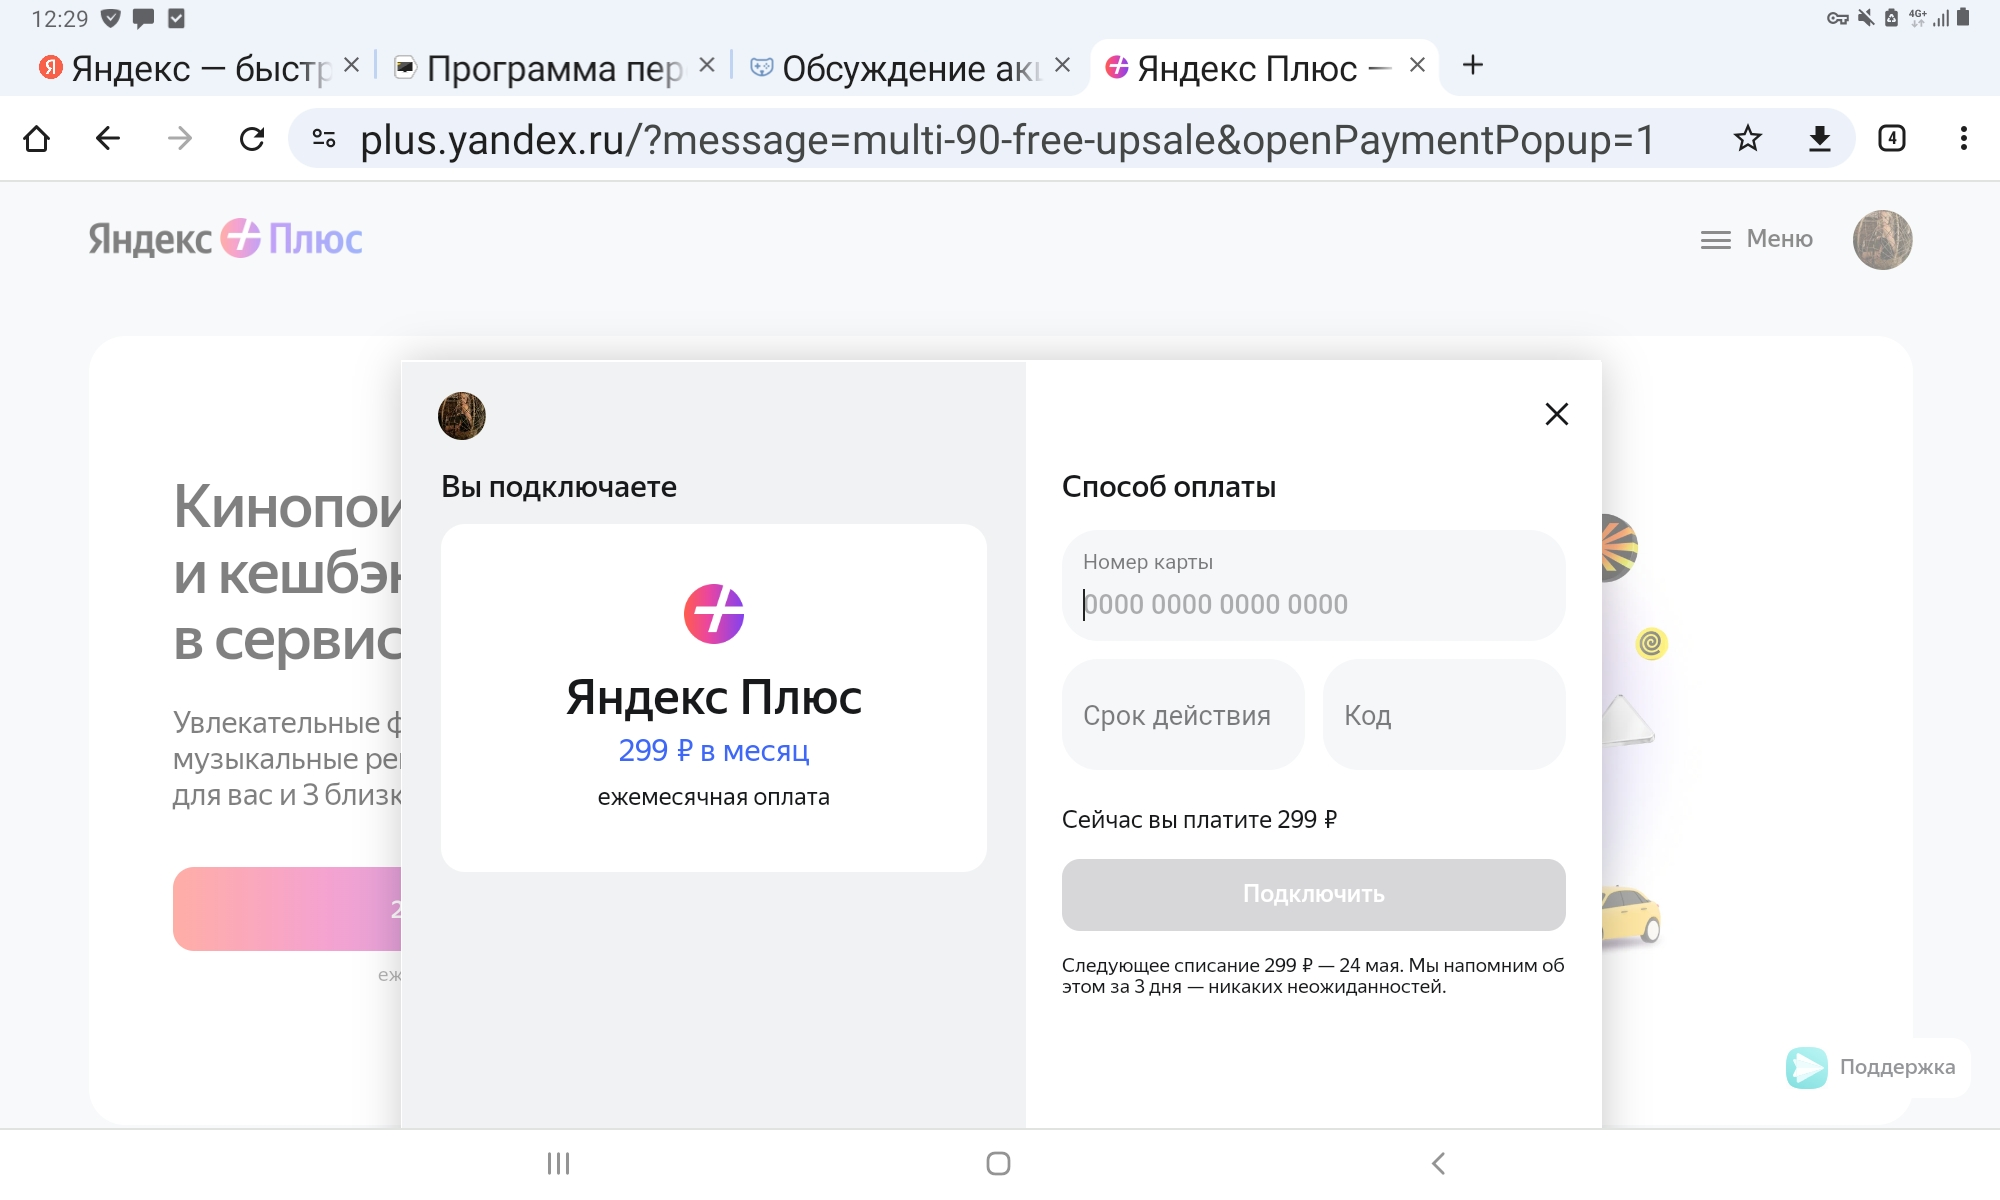Select the Код field
The height and width of the screenshot is (1200, 2000).
coord(1444,714)
